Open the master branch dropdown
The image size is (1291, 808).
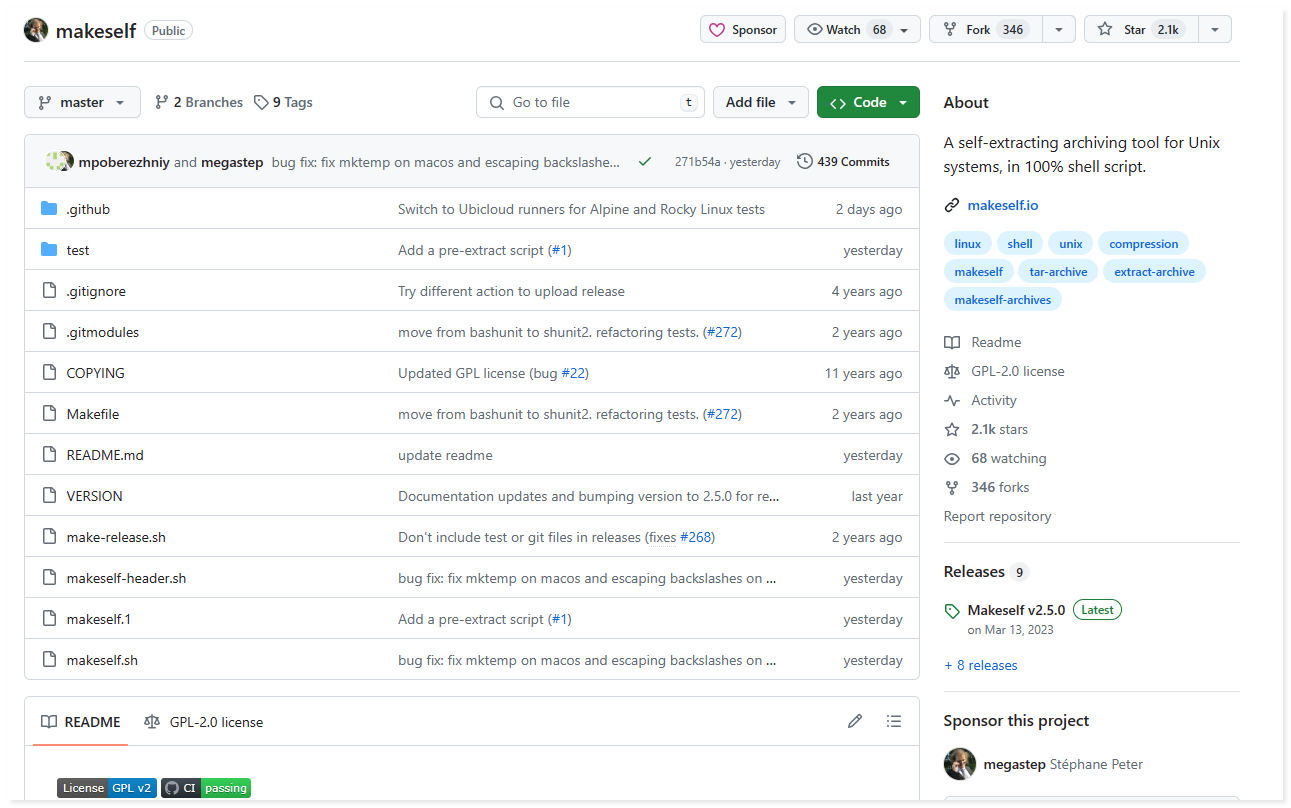pyautogui.click(x=82, y=102)
